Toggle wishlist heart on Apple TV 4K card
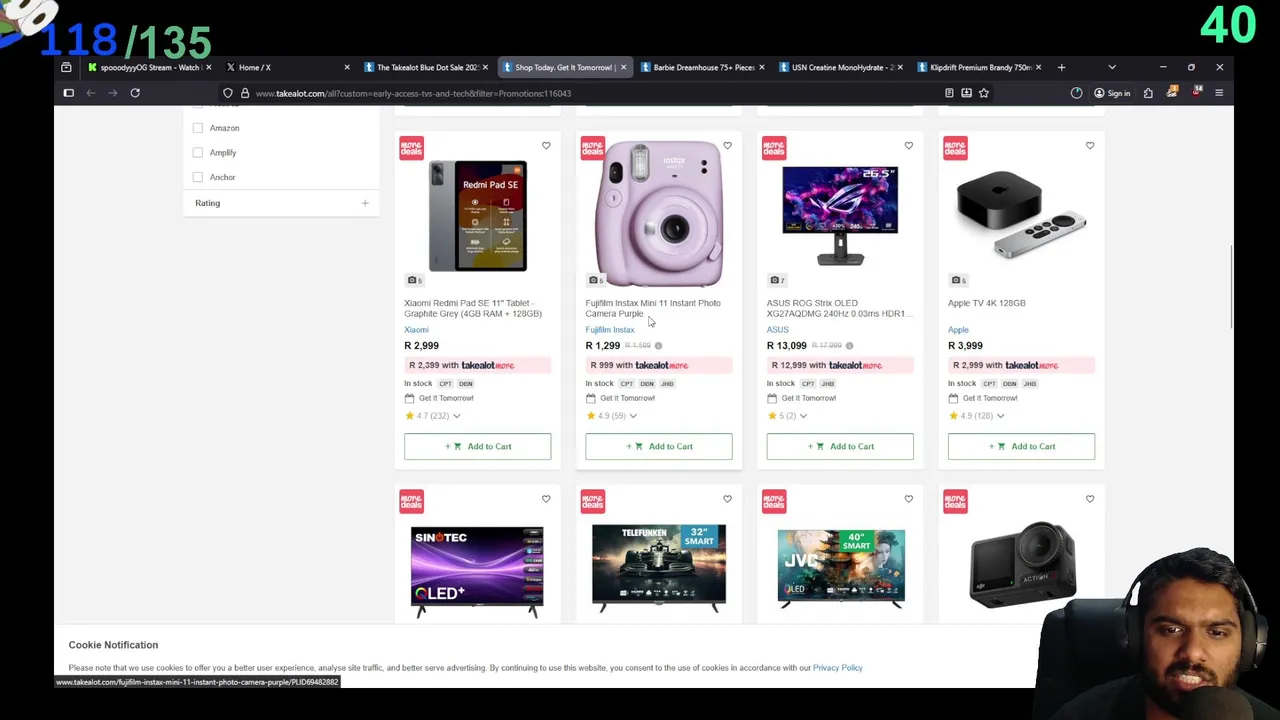Viewport: 1280px width, 720px height. pyautogui.click(x=1090, y=146)
